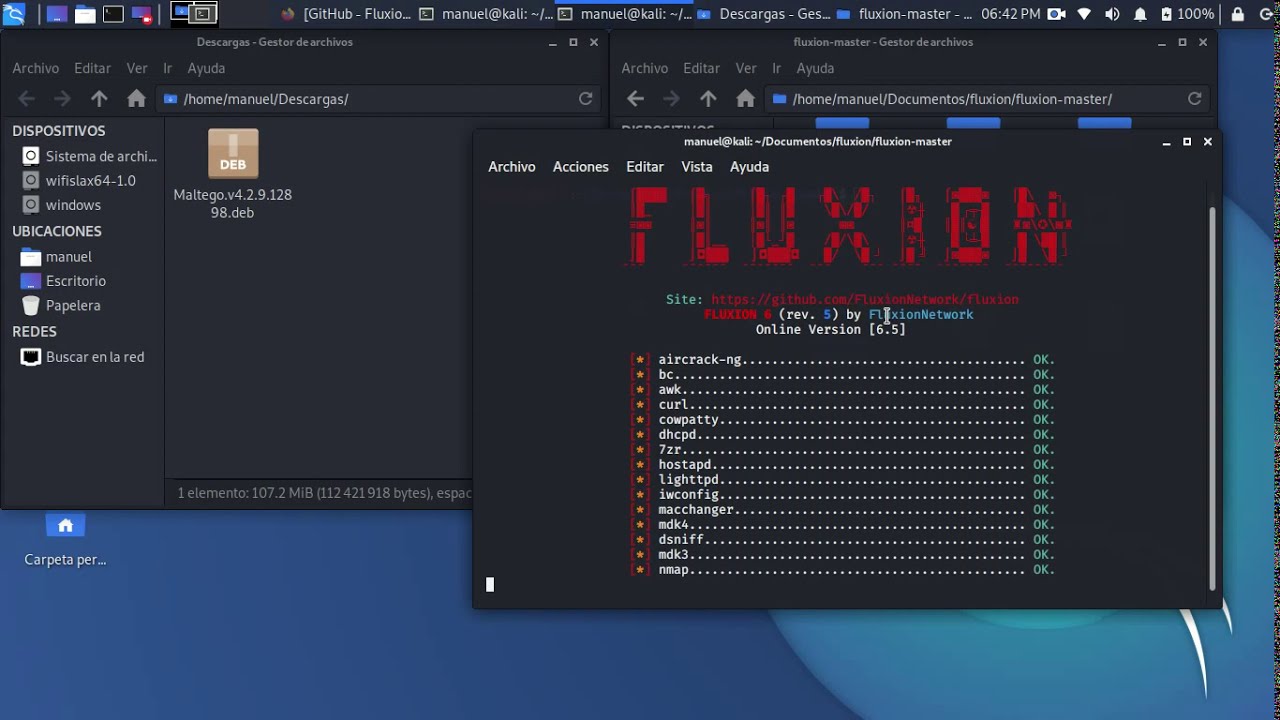Open Papelera trash in sidebar
The image size is (1280, 720).
pyautogui.click(x=62, y=306)
